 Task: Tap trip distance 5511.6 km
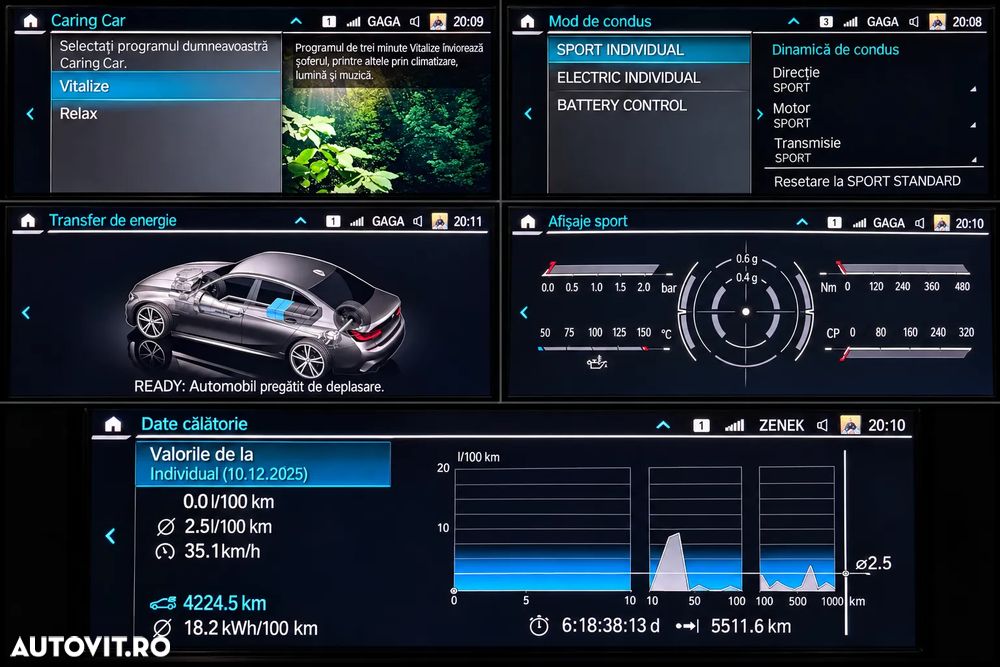751,626
